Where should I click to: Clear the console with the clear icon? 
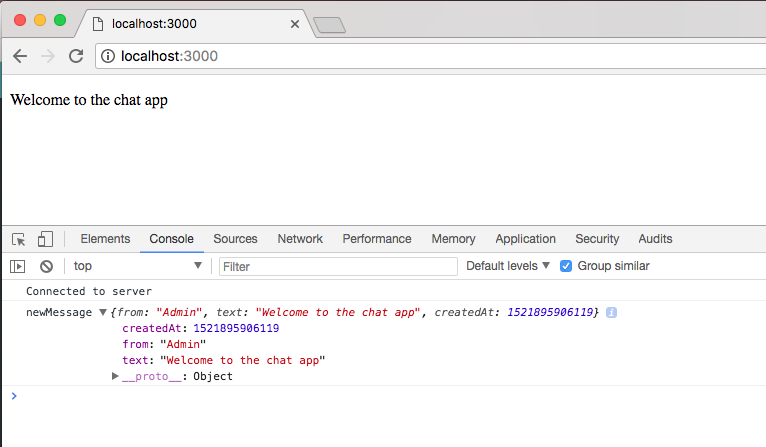46,266
